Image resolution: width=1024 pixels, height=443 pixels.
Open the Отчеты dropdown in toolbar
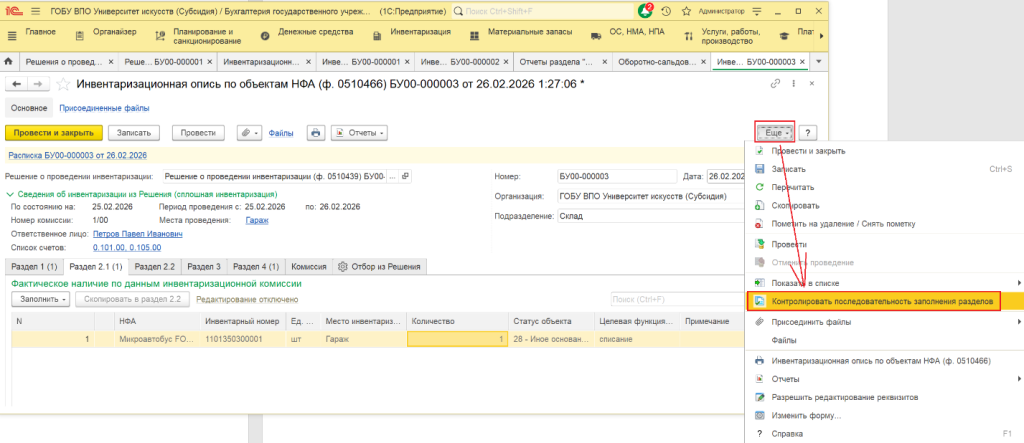[359, 132]
